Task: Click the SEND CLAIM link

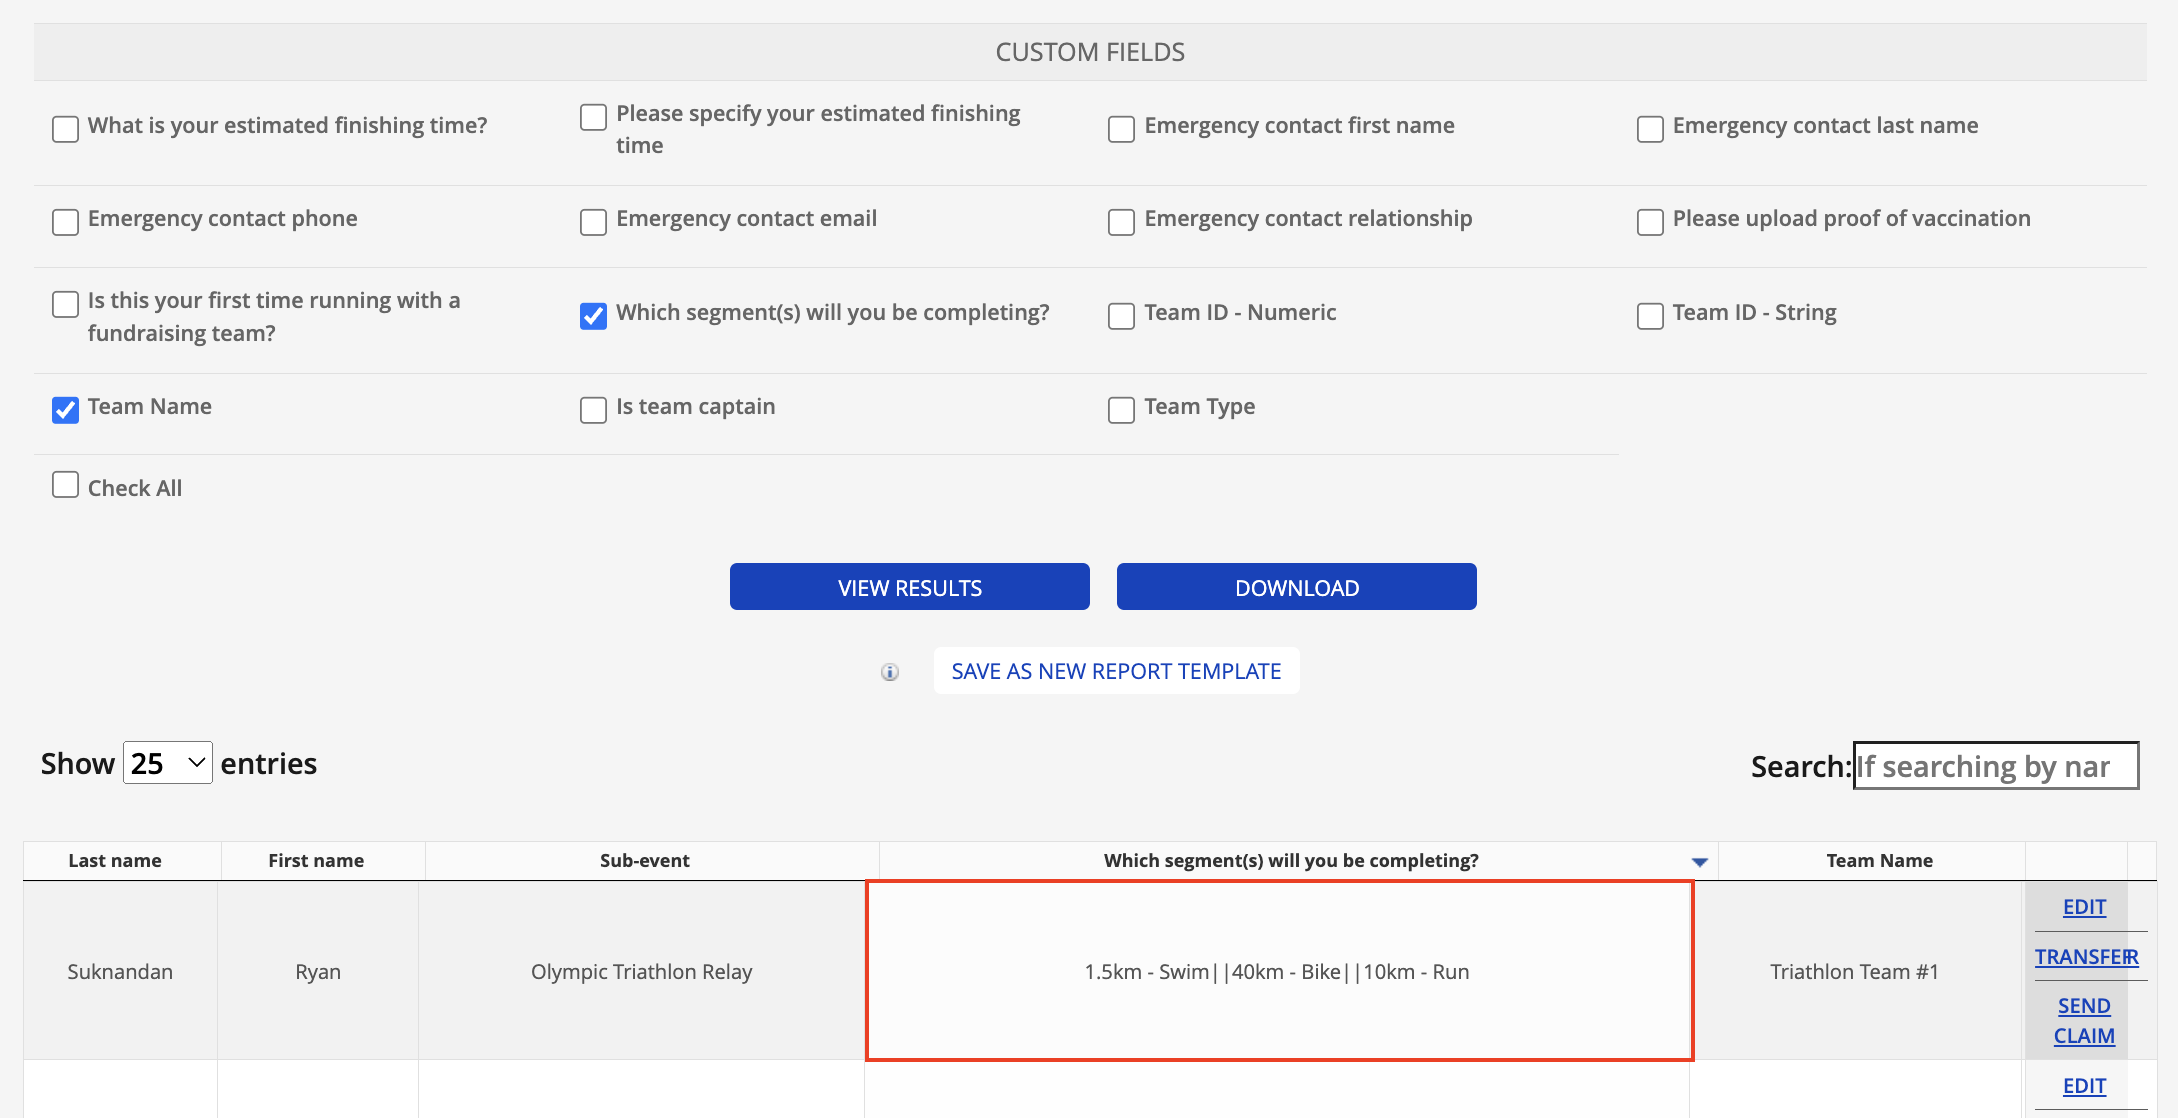Action: coord(2084,1021)
